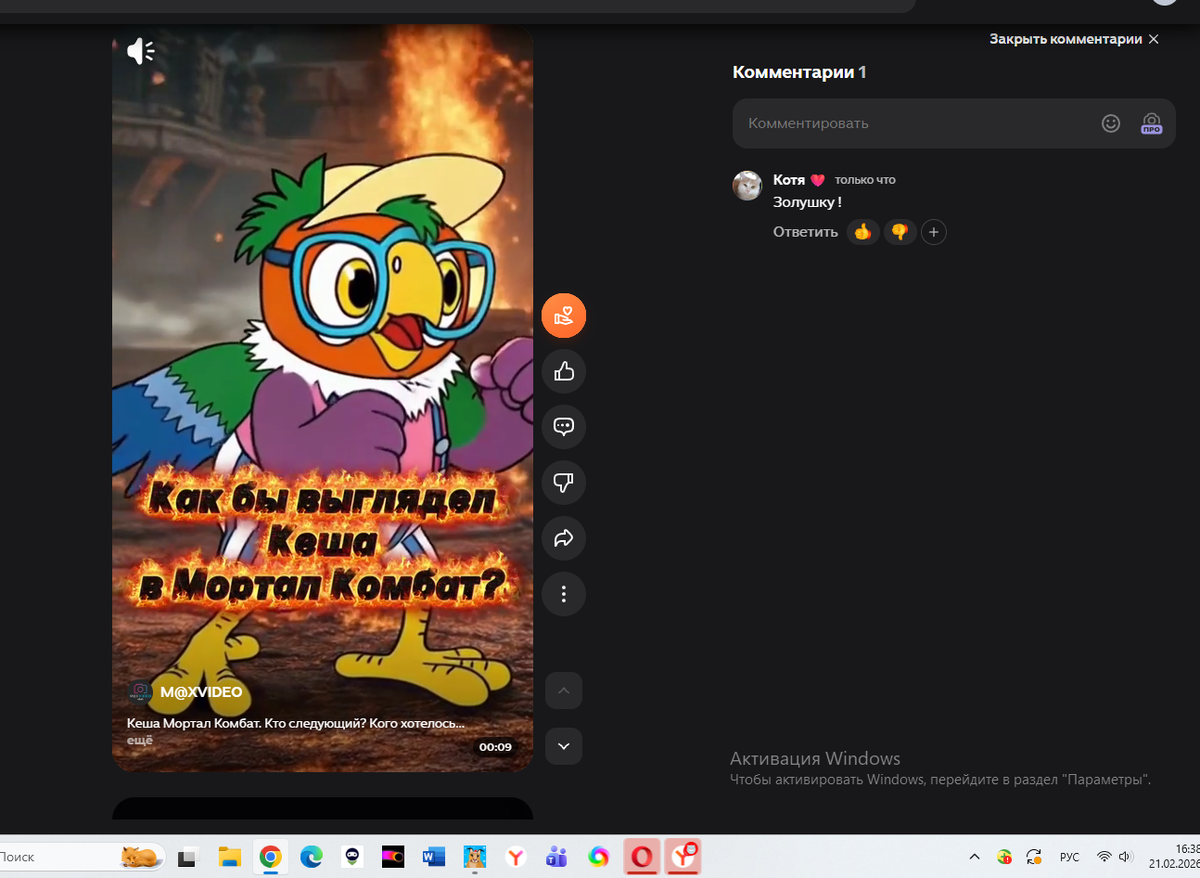Switch the keyboard language РУС
Screen dimensions: 1200x878
[x=1069, y=857]
